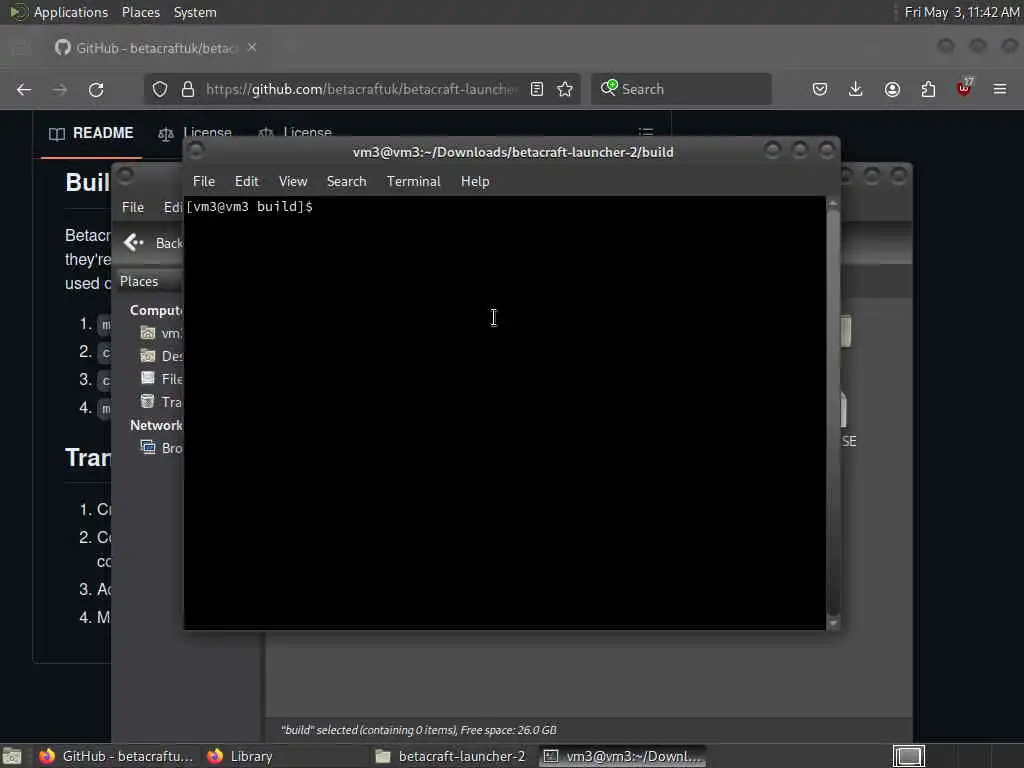This screenshot has height=768, width=1024.
Task: Select Browse Network in sidebar
Action: point(161,448)
